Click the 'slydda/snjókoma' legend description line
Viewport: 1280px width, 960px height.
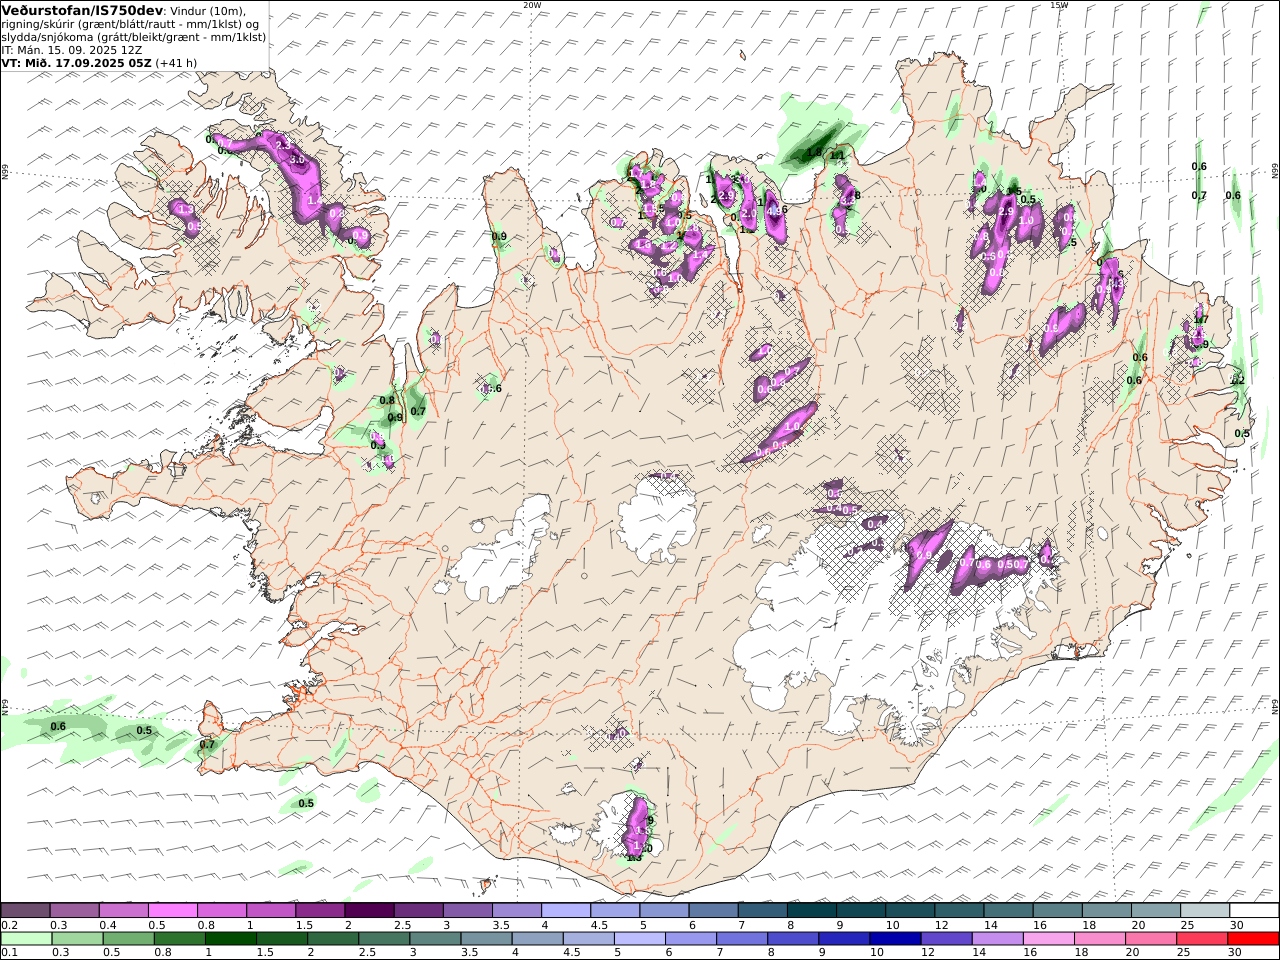coord(134,36)
